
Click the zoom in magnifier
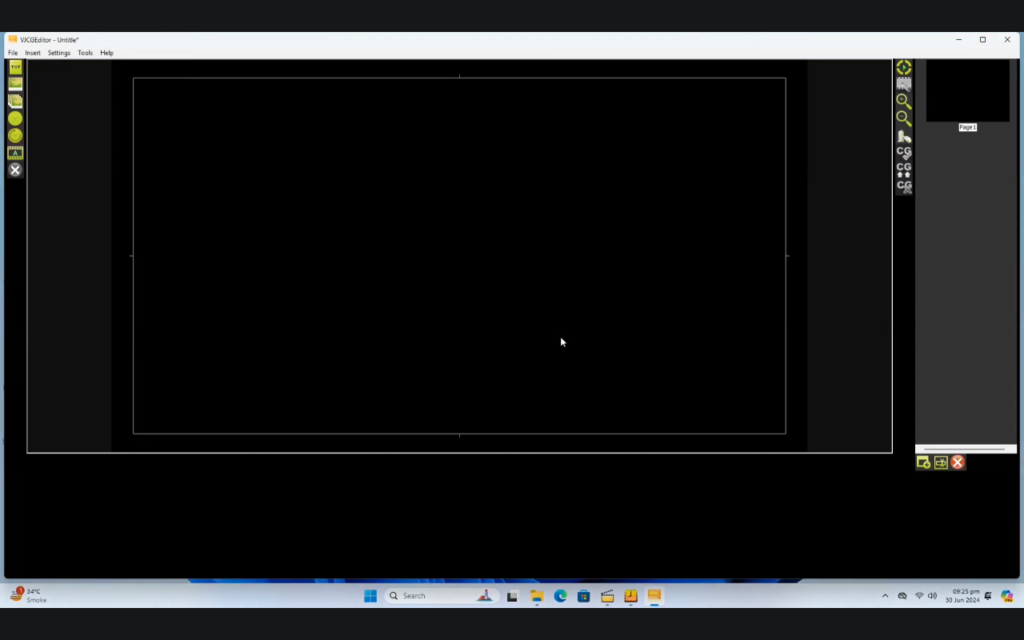click(904, 101)
